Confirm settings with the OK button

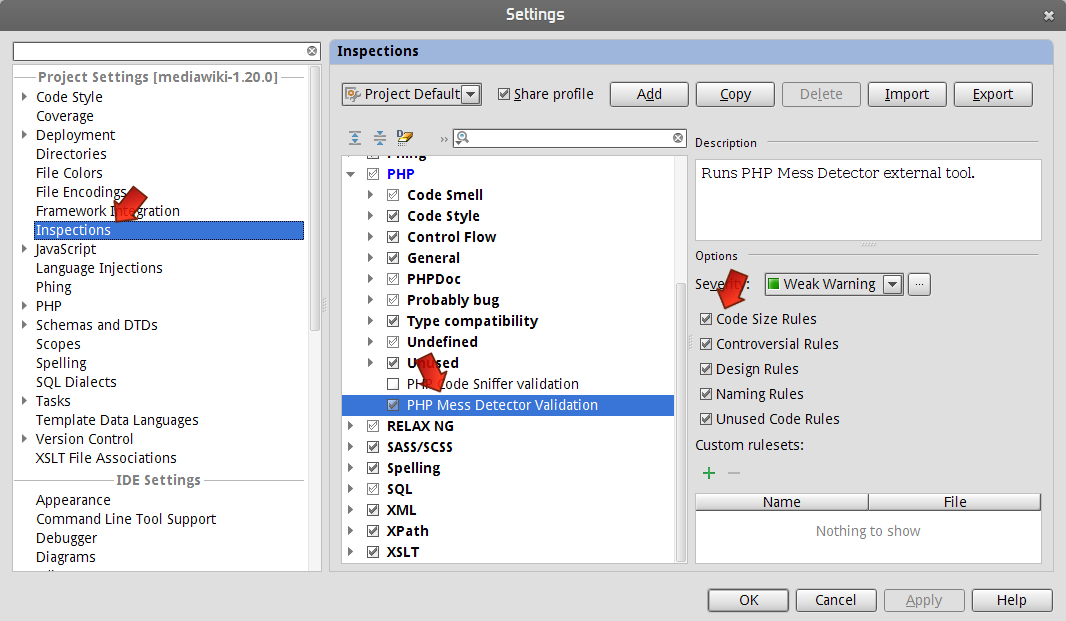pos(748,601)
